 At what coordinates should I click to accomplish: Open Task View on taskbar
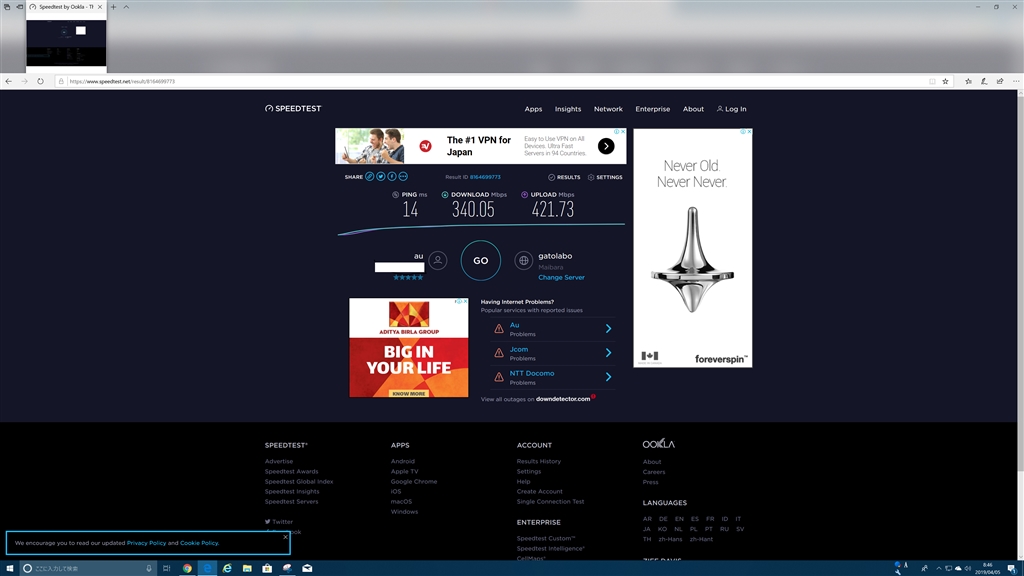tap(167, 568)
